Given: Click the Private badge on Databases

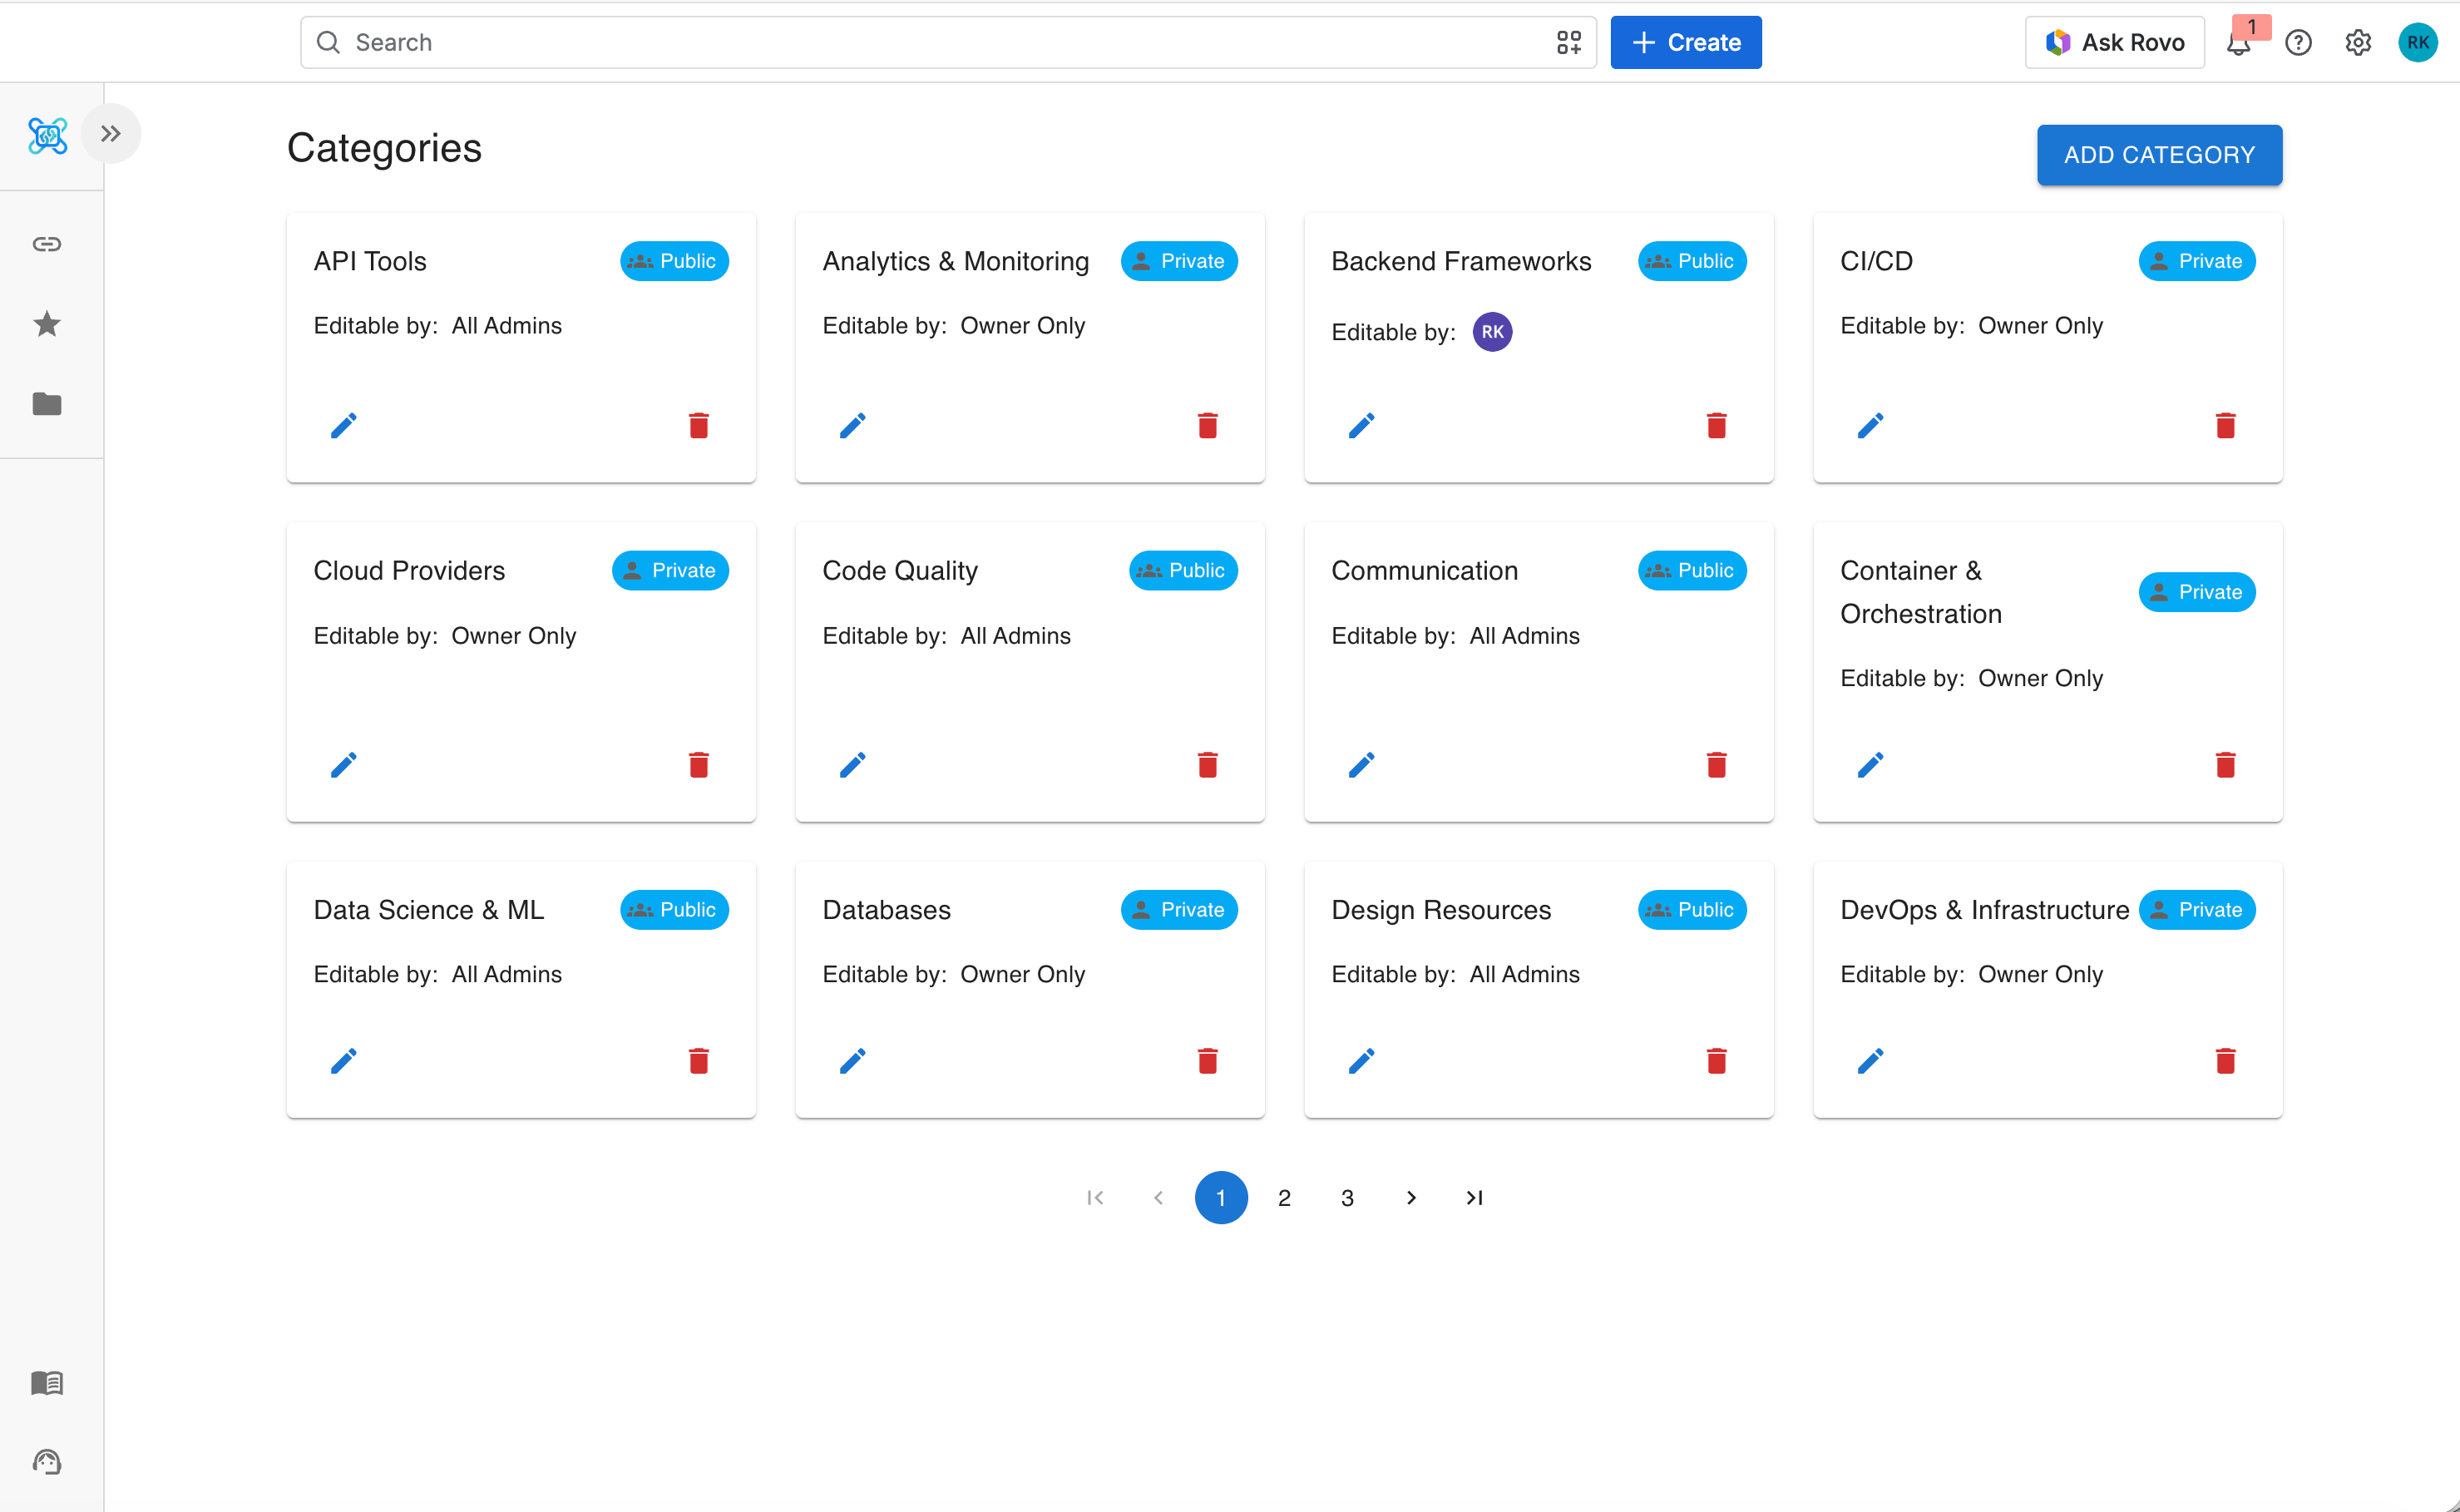Looking at the screenshot, I should pyautogui.click(x=1179, y=910).
